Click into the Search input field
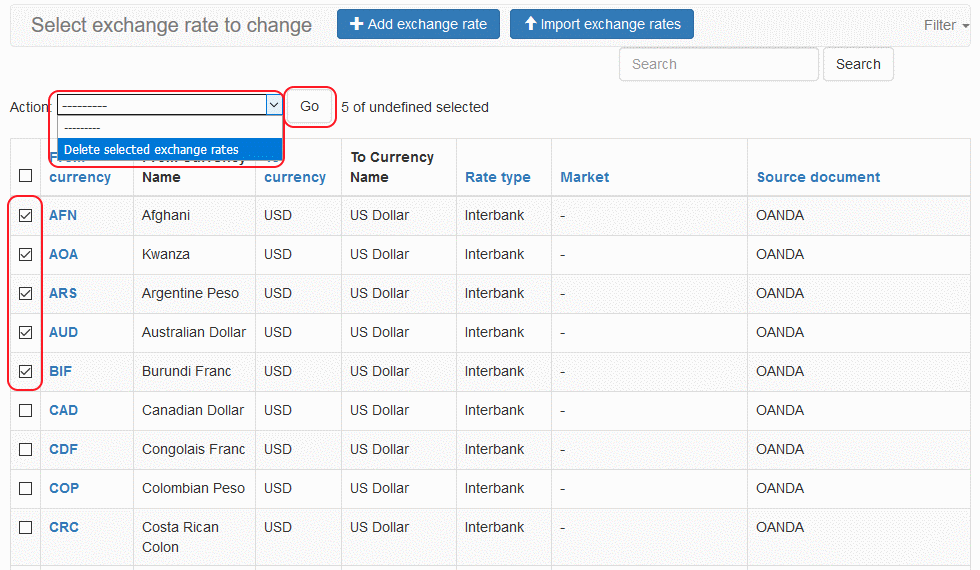The width and height of the screenshot is (980, 570). (718, 64)
